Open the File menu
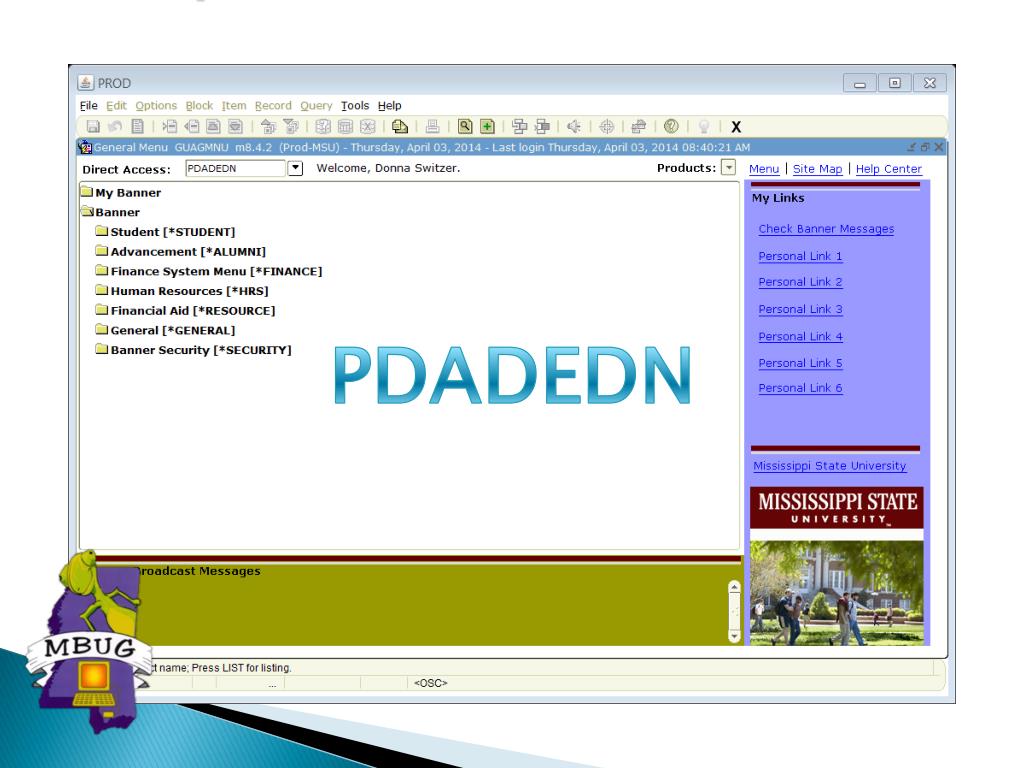The image size is (1024, 768). [x=89, y=106]
